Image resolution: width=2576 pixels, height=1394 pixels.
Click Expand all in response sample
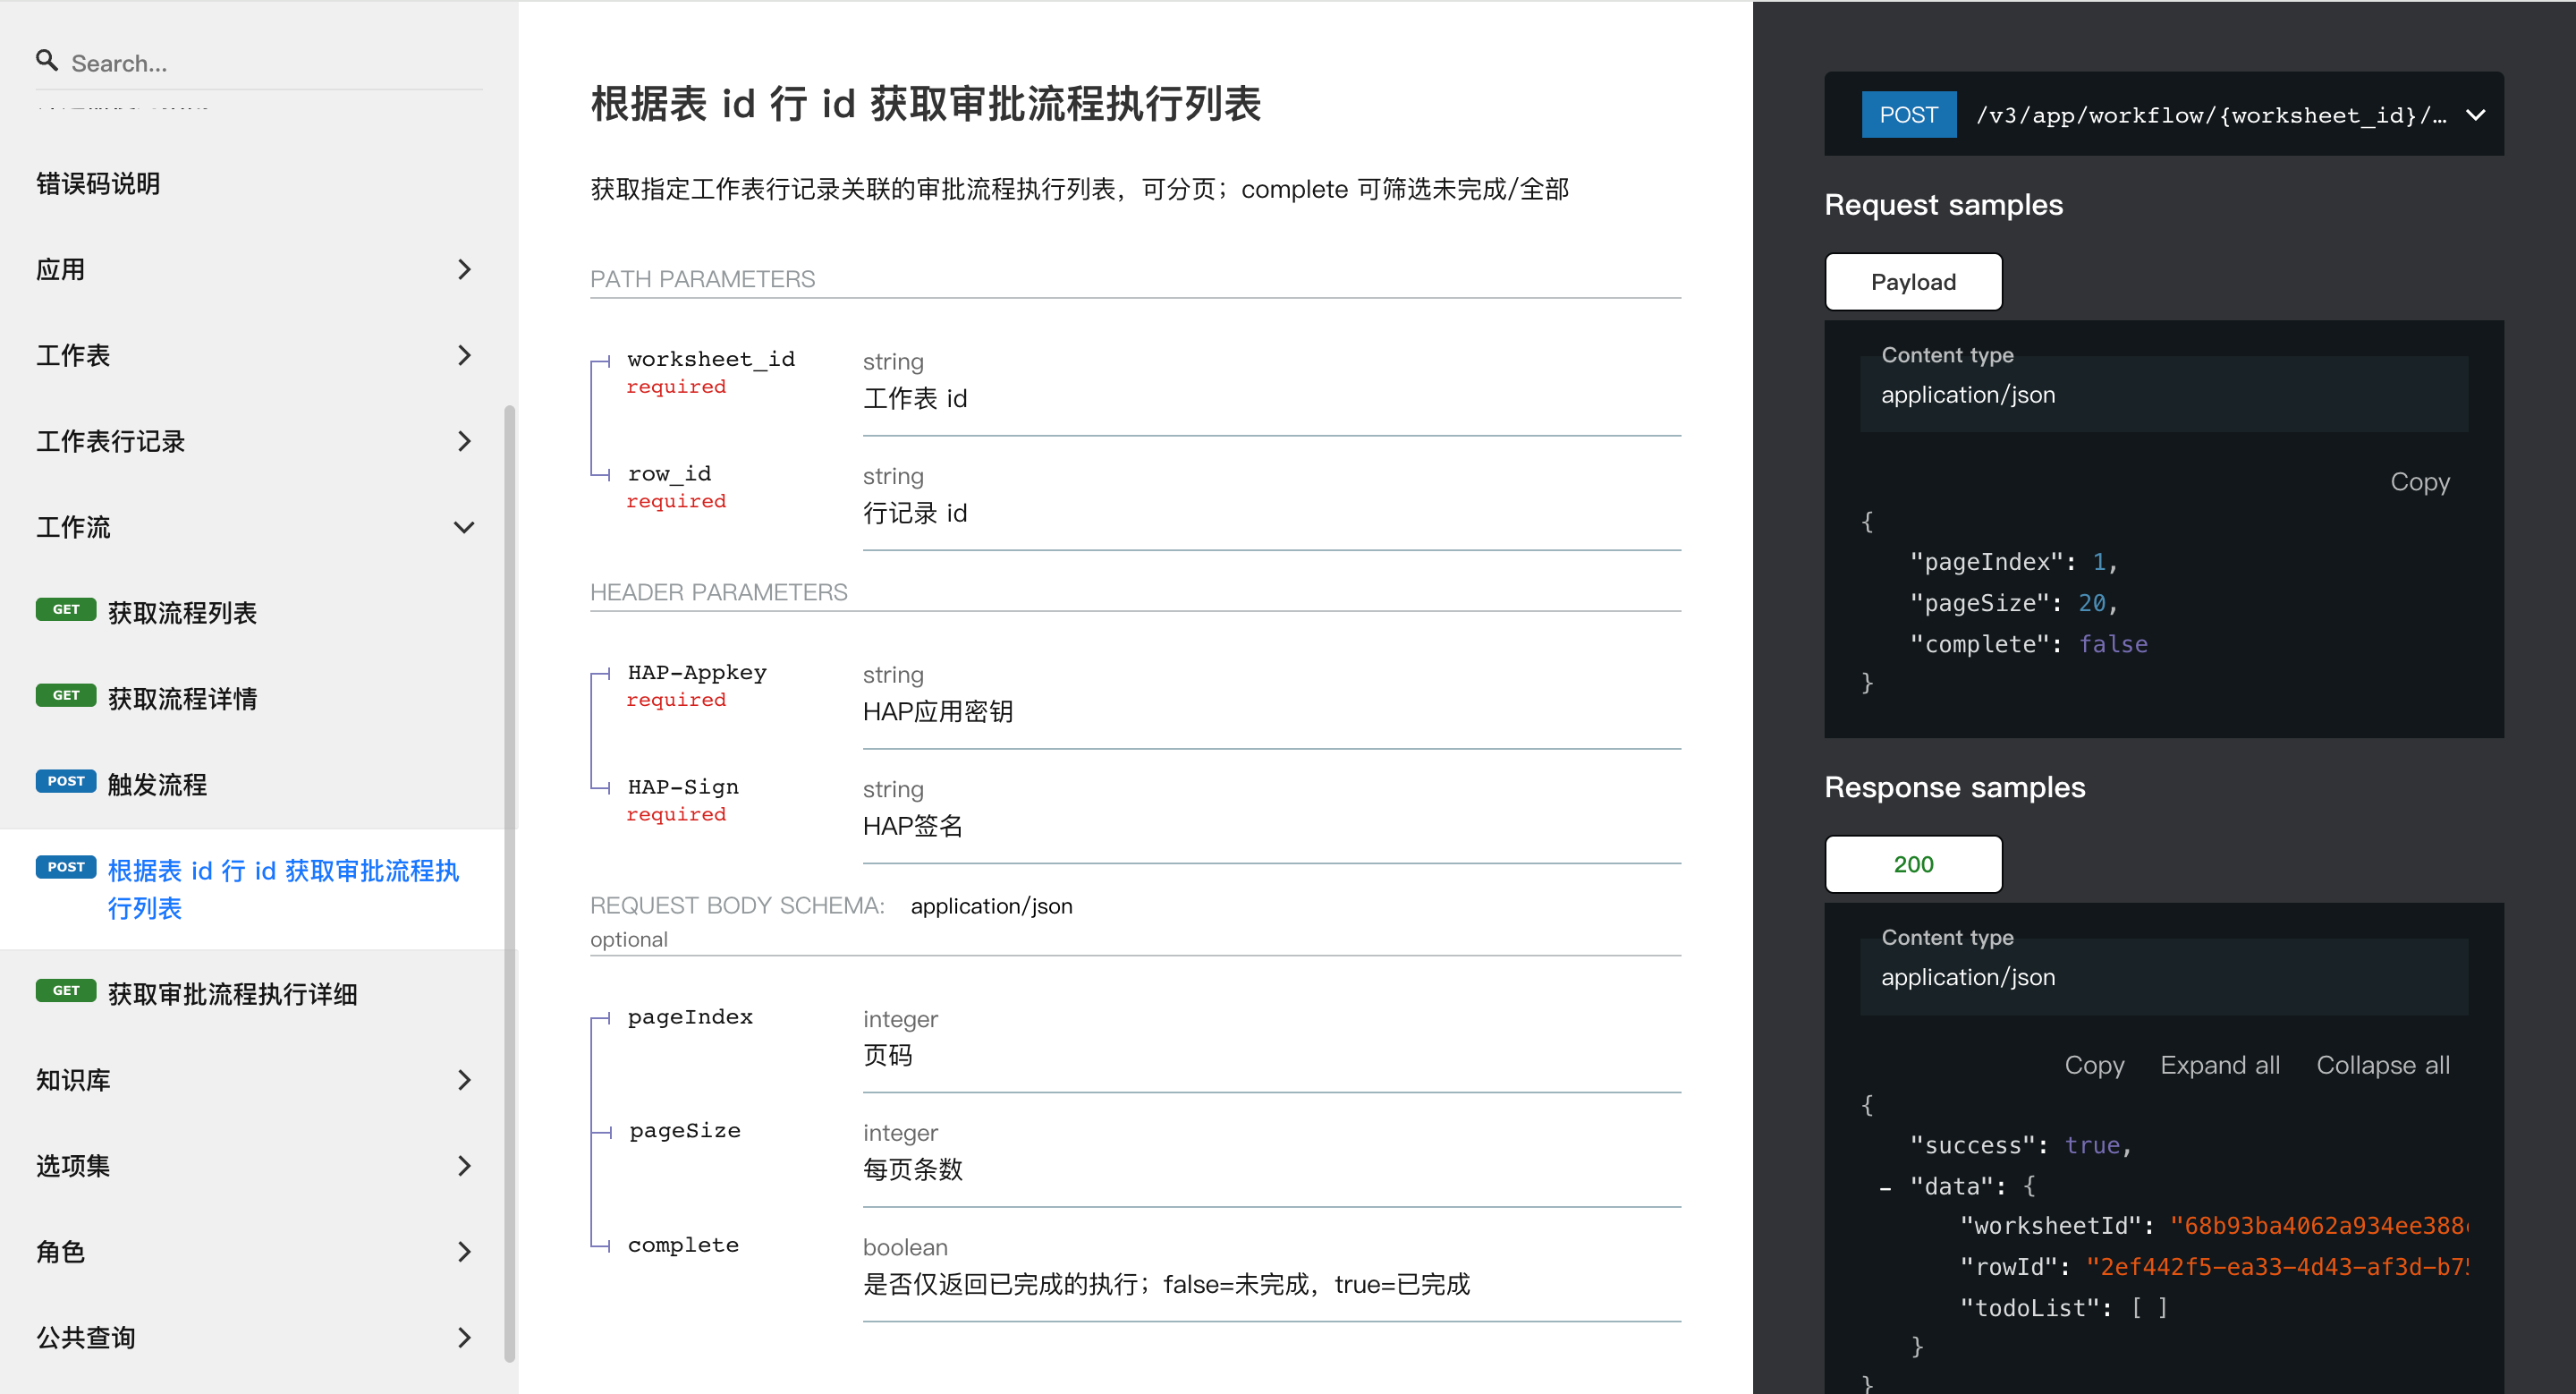[2219, 1065]
